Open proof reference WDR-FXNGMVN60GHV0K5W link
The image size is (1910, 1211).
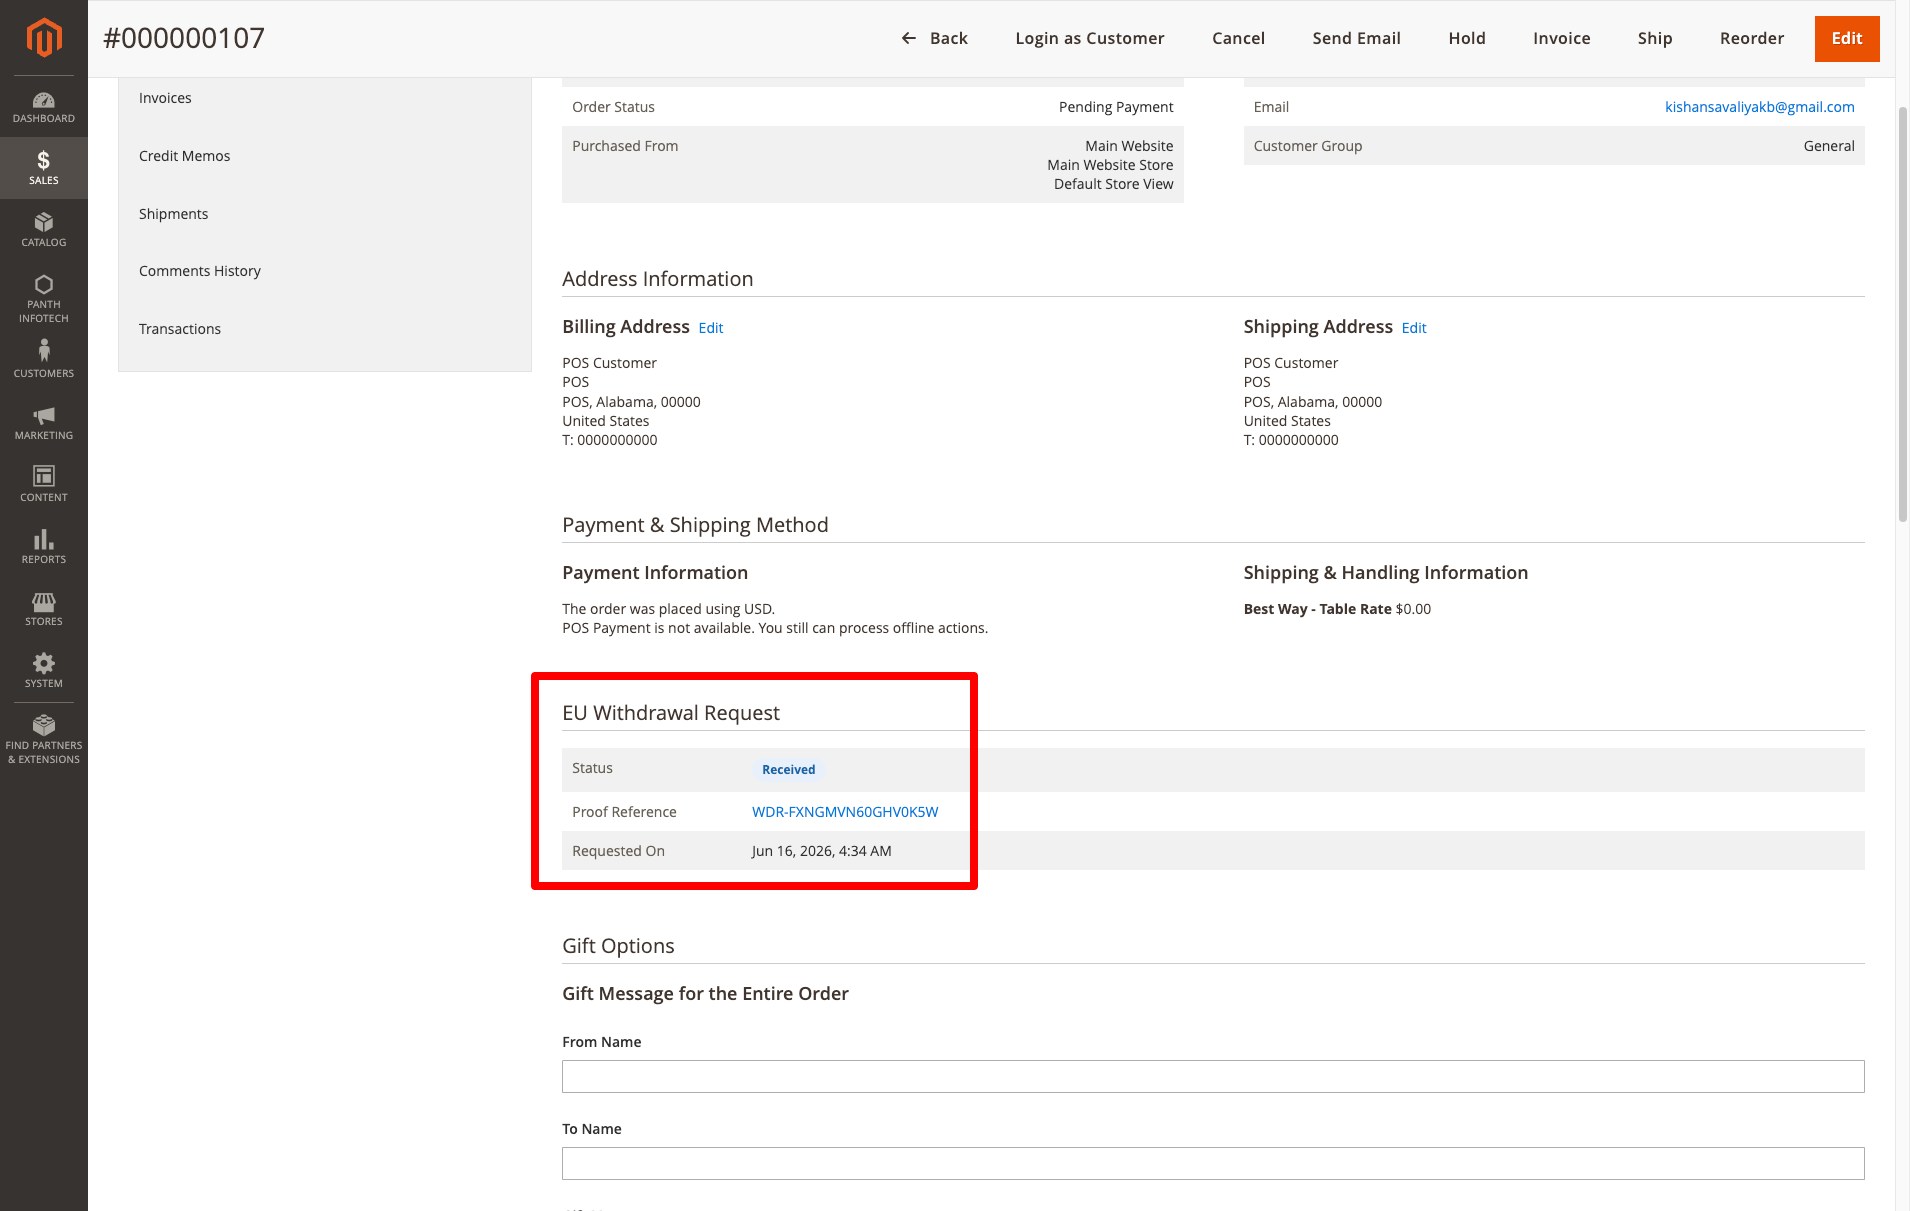(x=845, y=812)
